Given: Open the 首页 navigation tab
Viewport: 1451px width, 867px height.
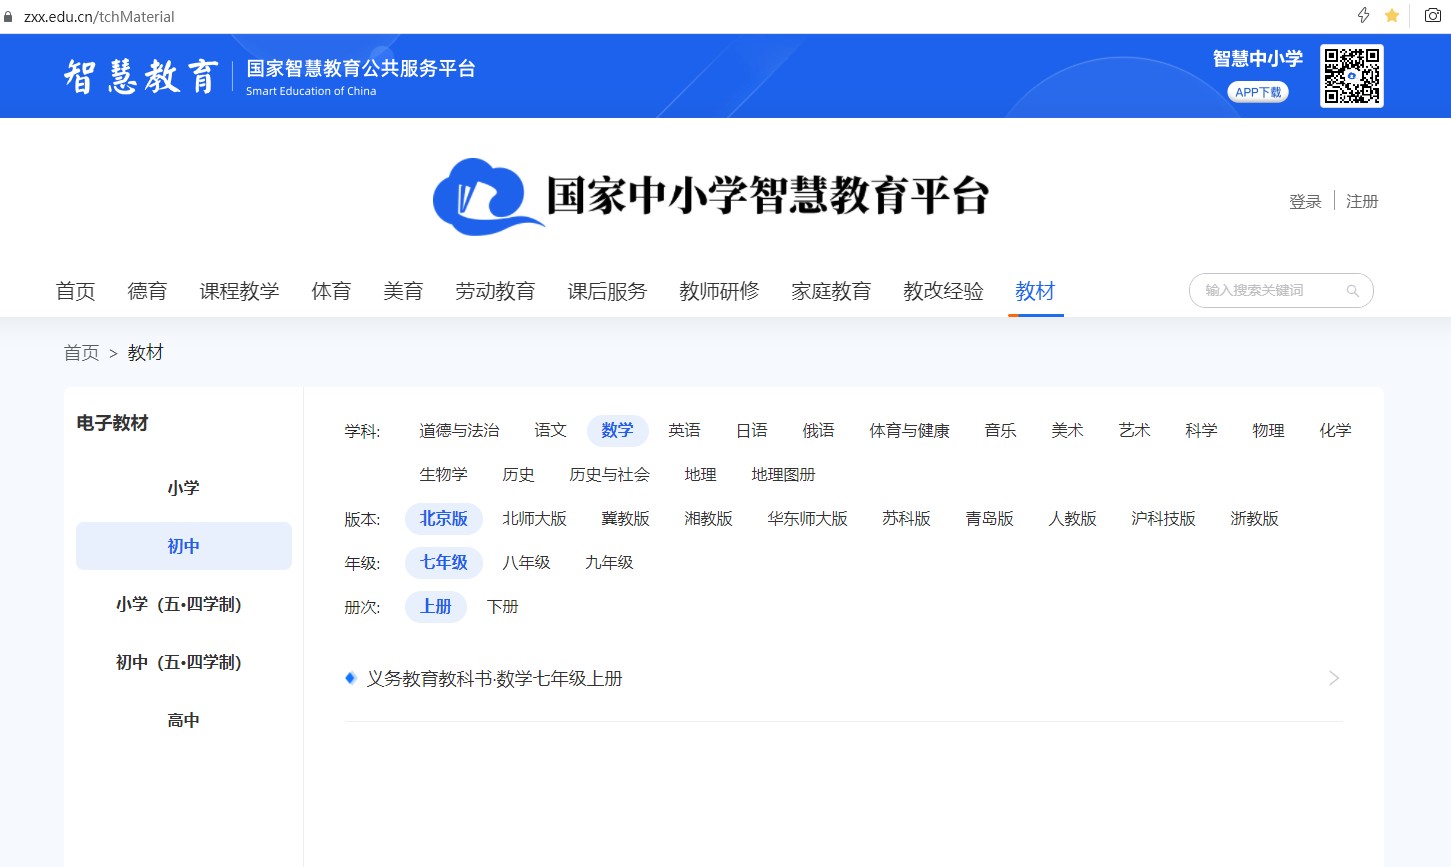Looking at the screenshot, I should 76,291.
